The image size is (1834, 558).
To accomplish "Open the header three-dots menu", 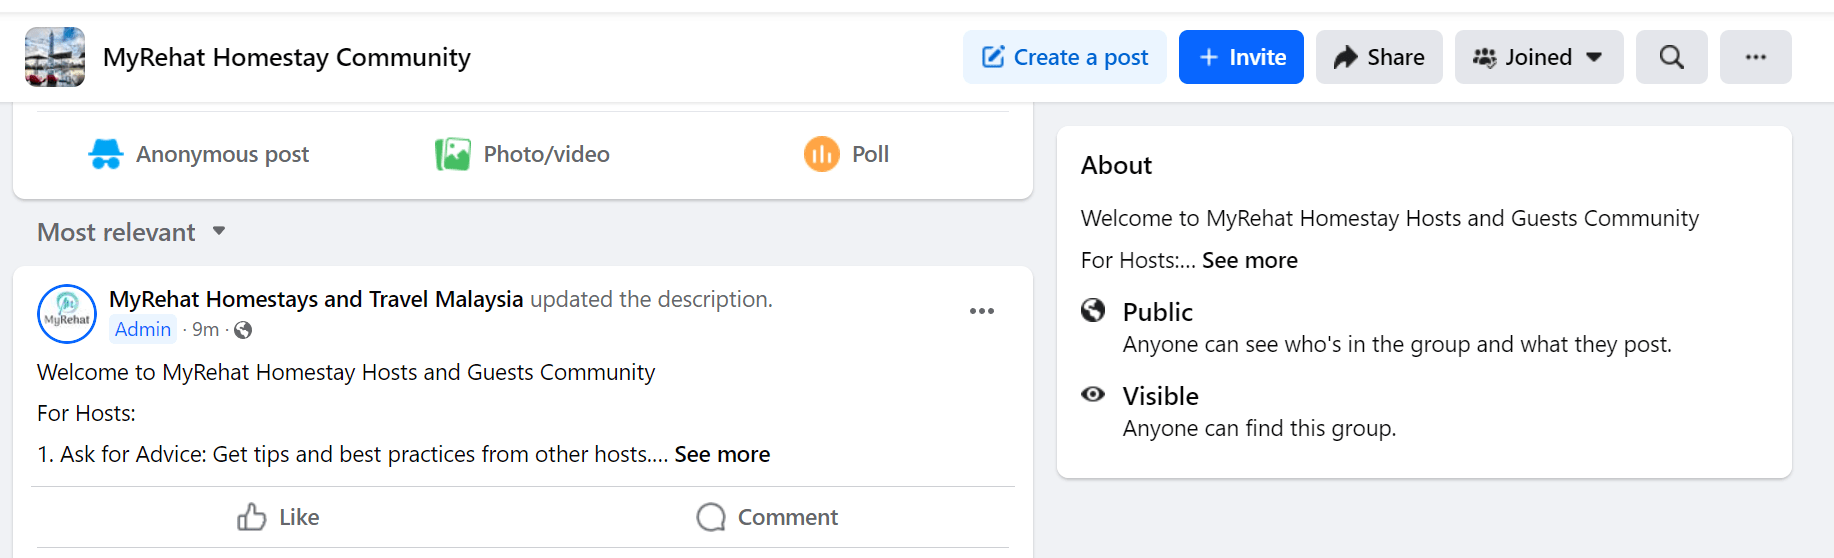I will [x=1756, y=57].
